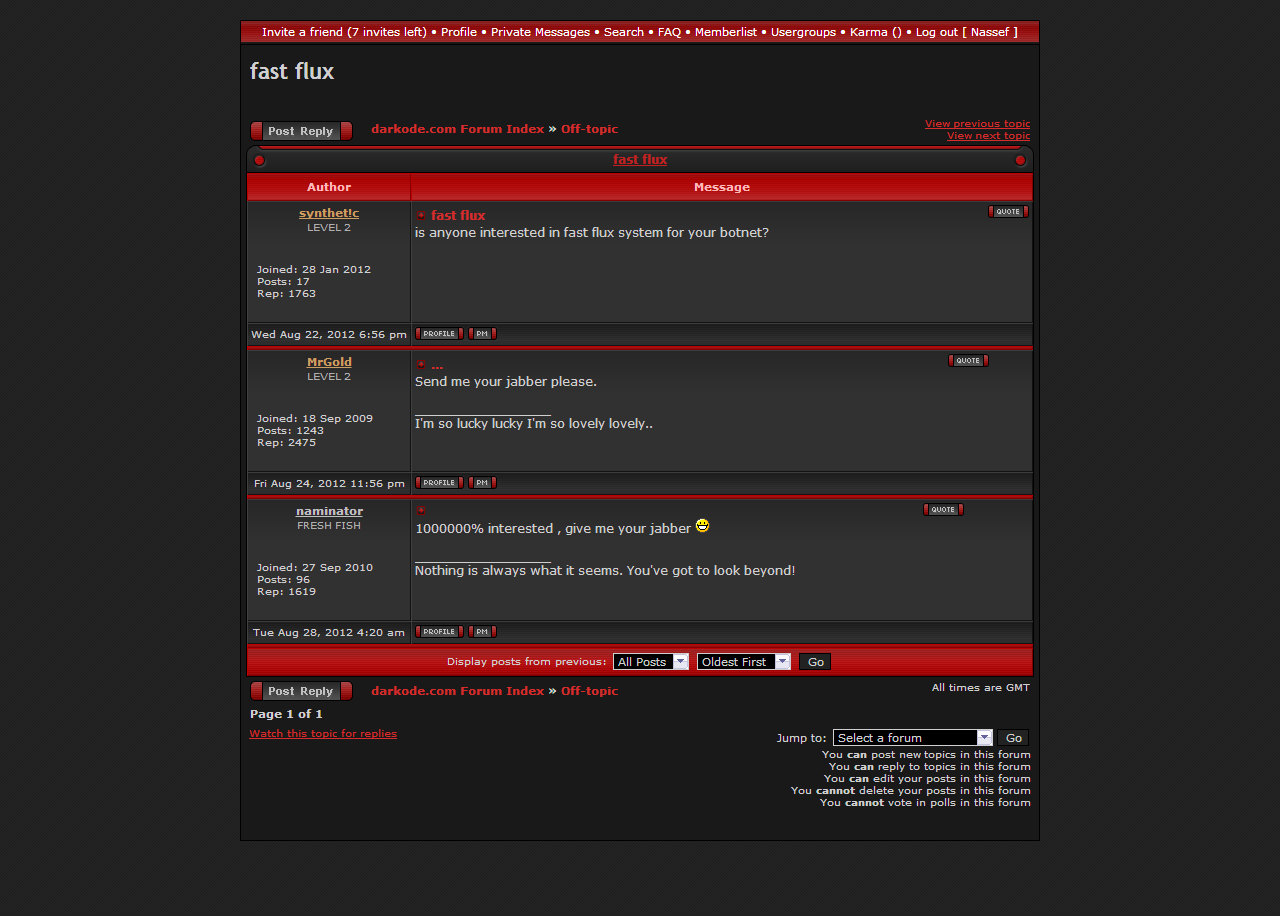This screenshot has width=1280, height=916.
Task: Click Off-topic in the top breadcrumb
Action: (589, 129)
